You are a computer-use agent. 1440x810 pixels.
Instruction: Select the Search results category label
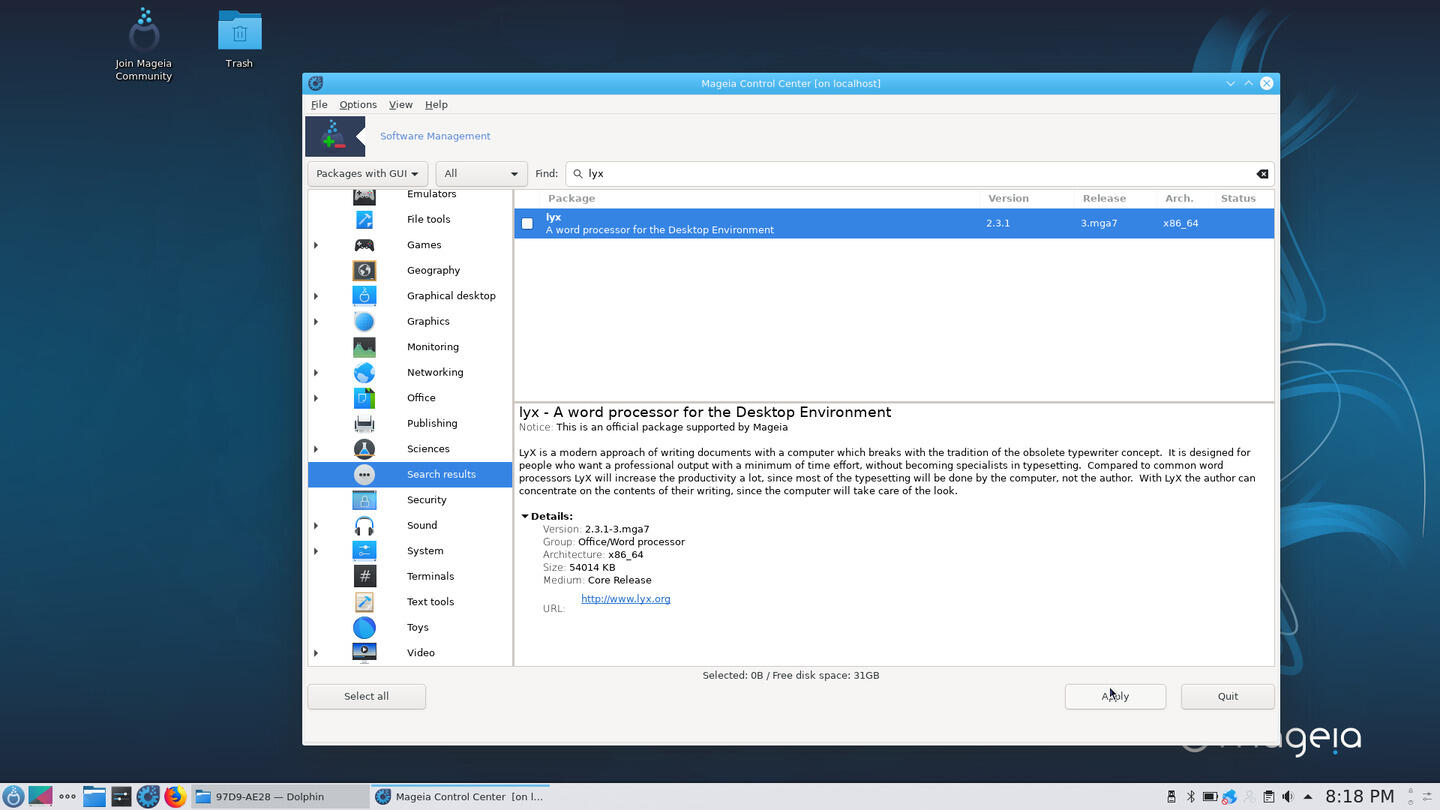pyautogui.click(x=441, y=474)
